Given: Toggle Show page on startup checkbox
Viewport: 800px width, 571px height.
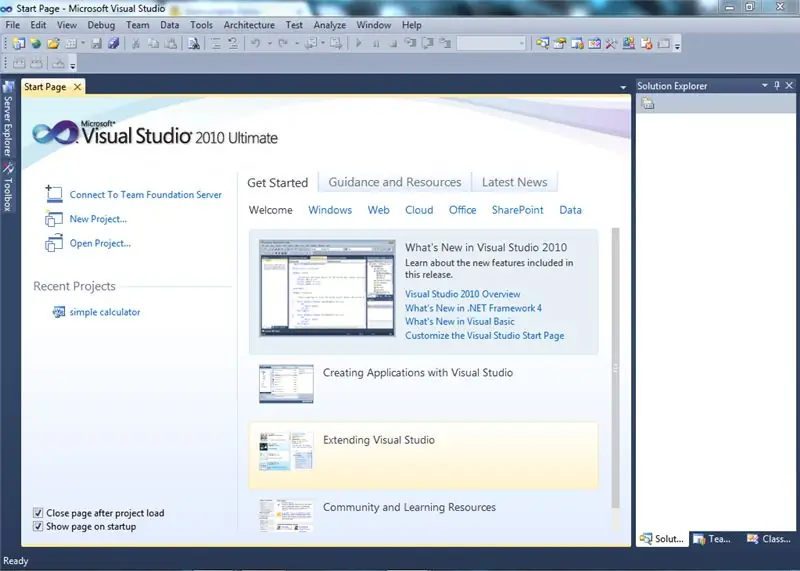Looking at the screenshot, I should tap(38, 526).
